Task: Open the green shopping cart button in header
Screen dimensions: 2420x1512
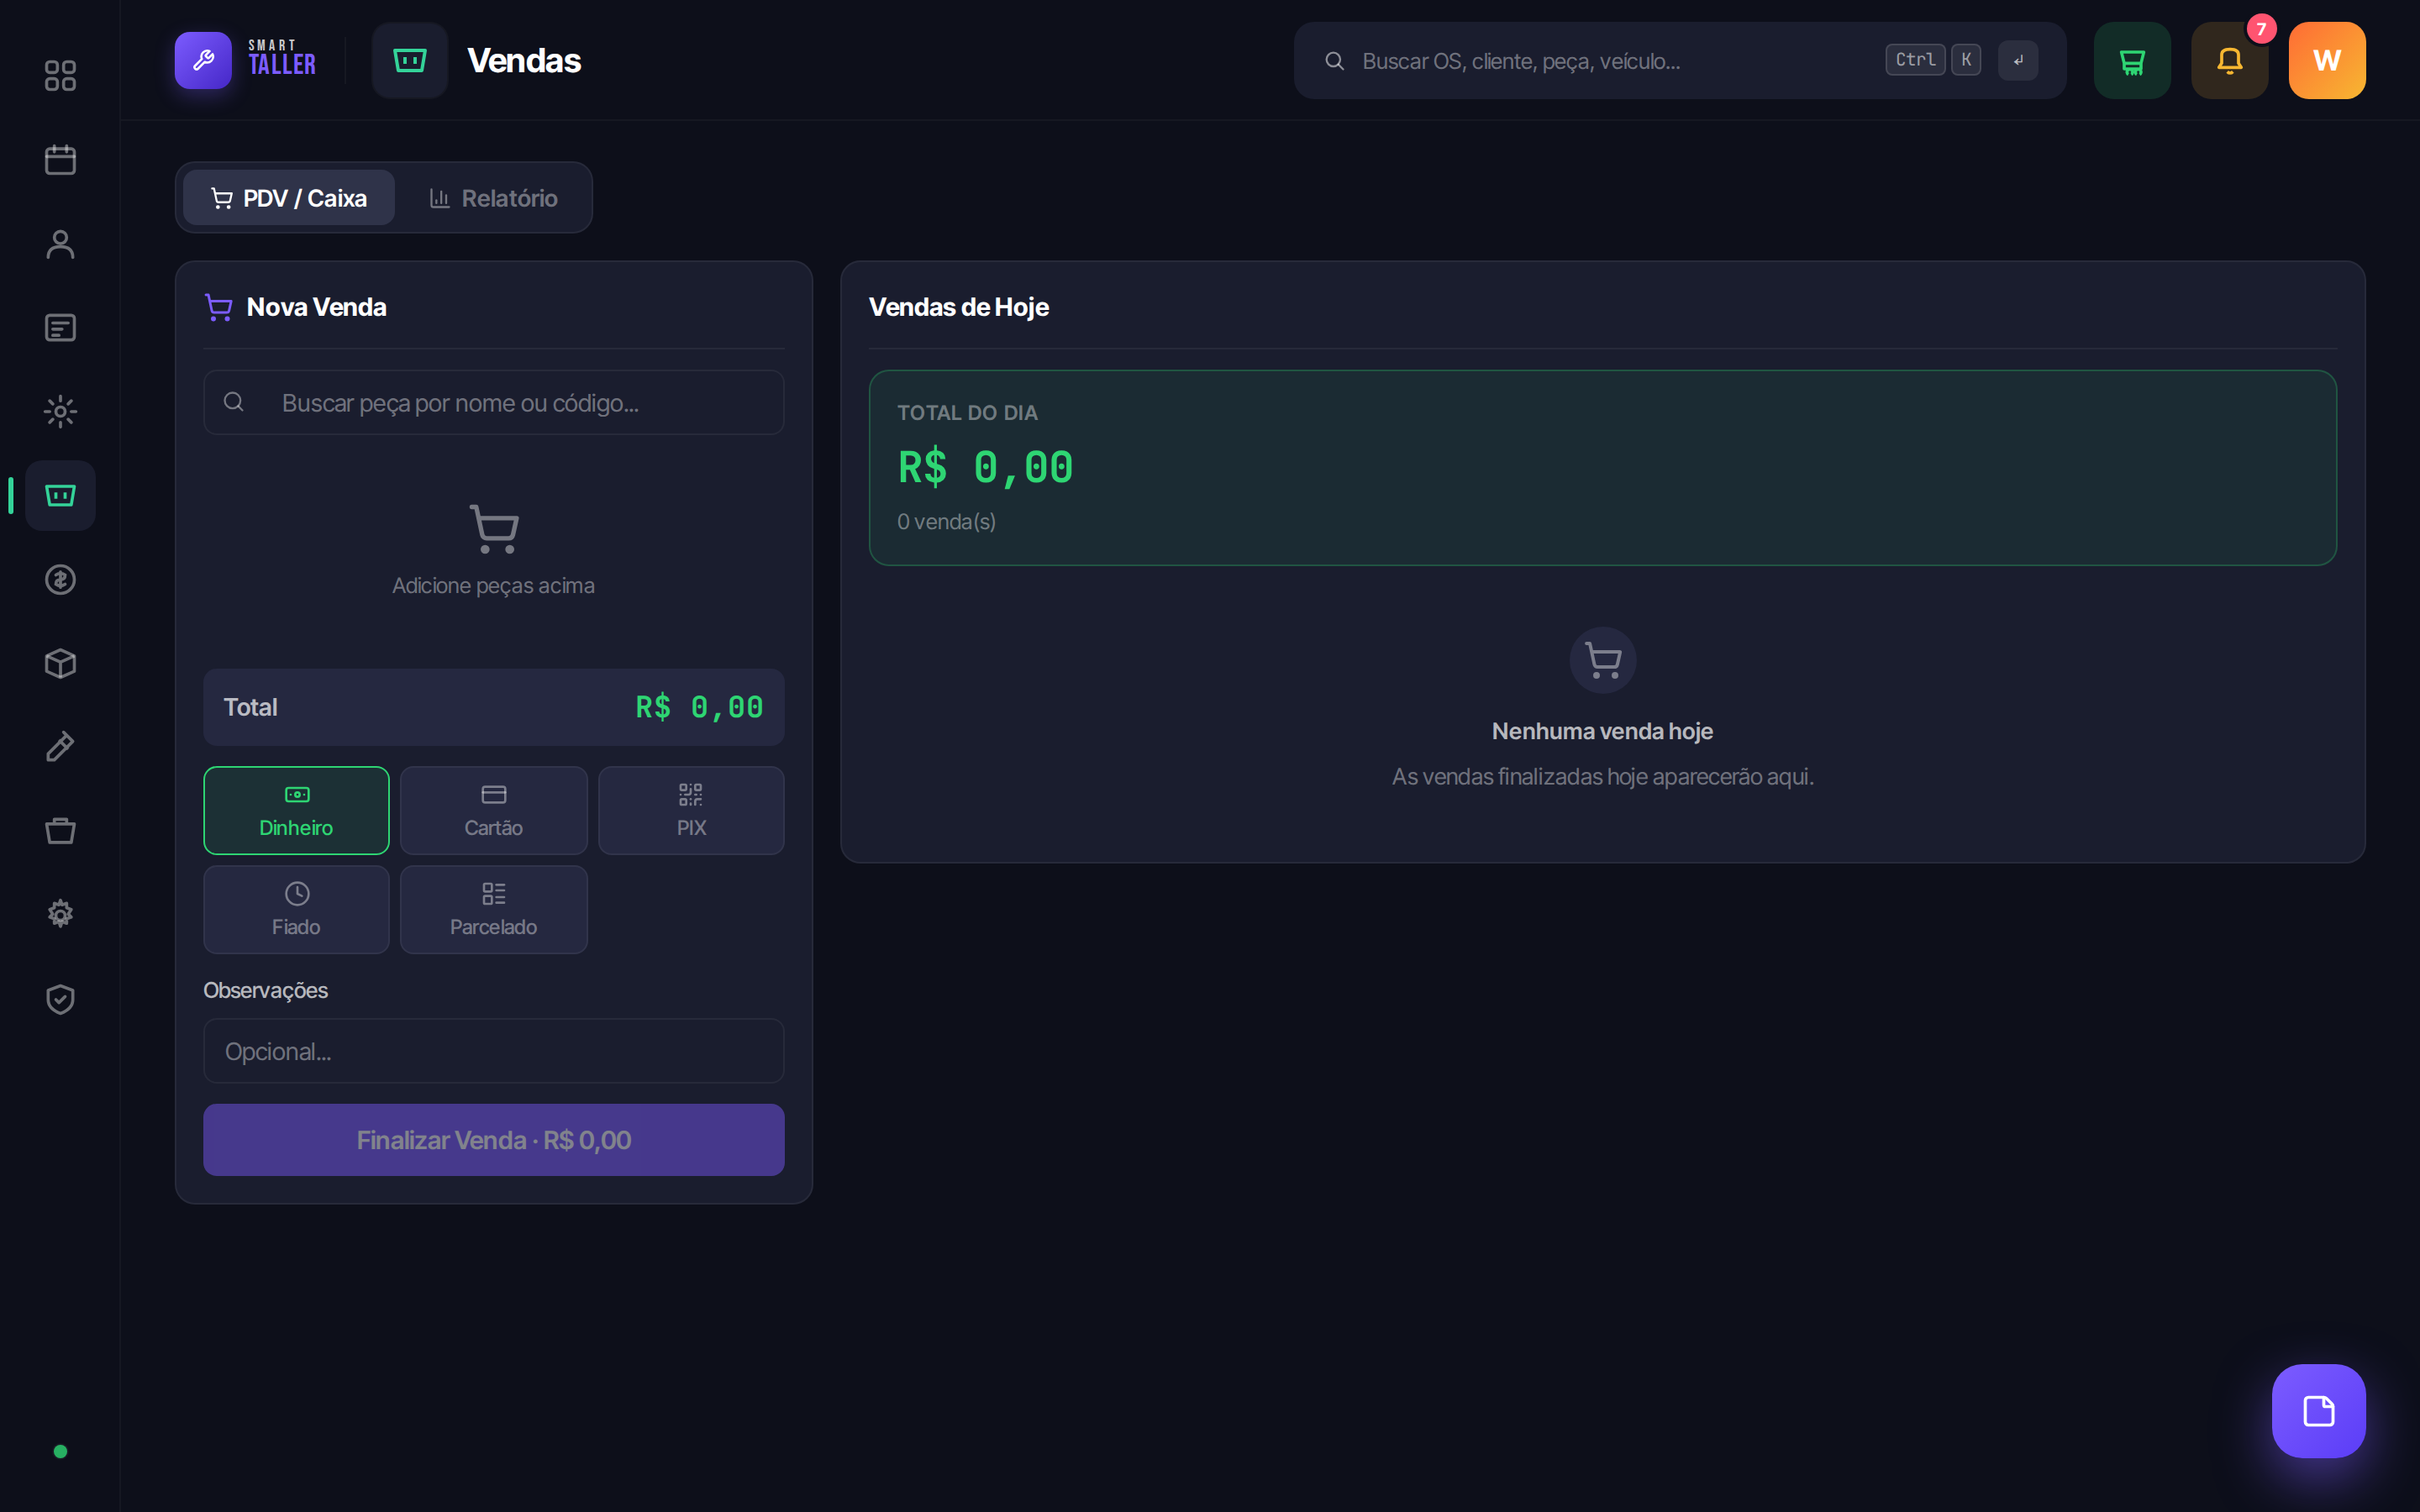Action: (x=2132, y=61)
